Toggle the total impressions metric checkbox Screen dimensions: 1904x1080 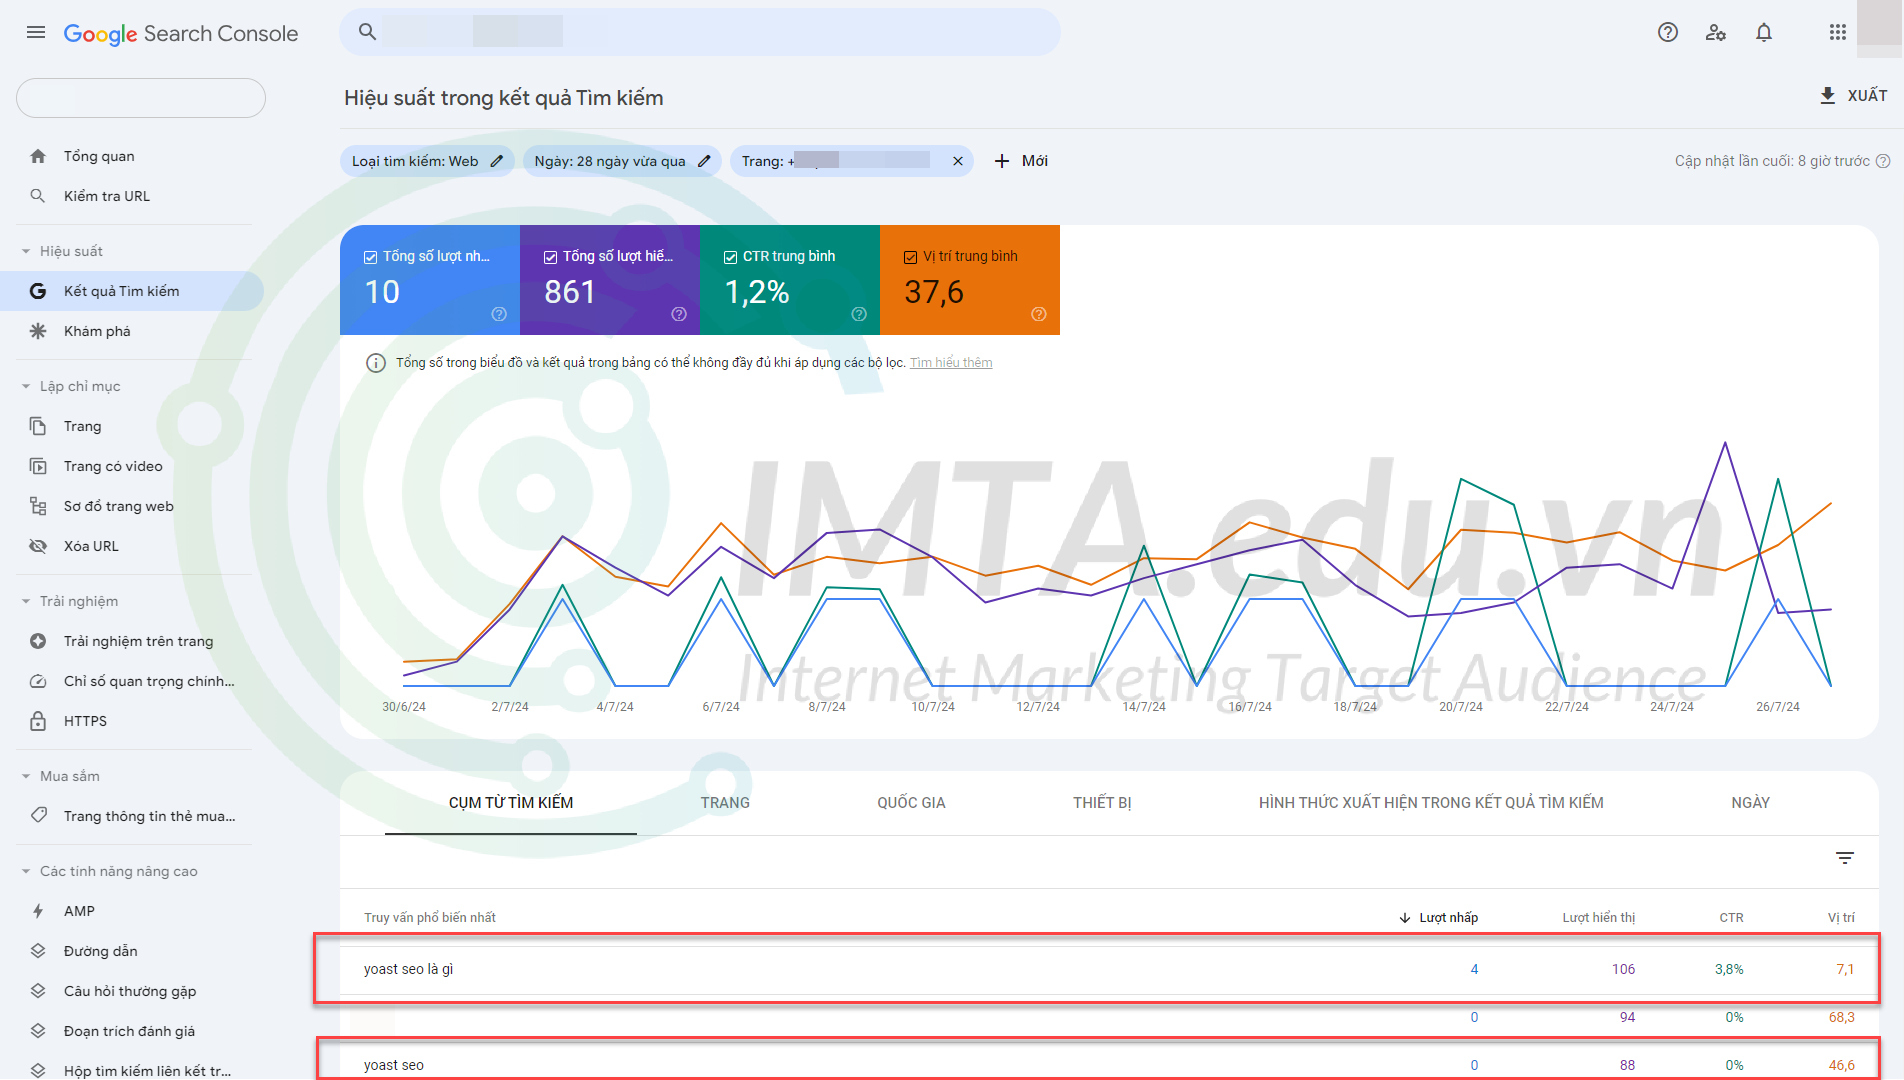pyautogui.click(x=550, y=257)
